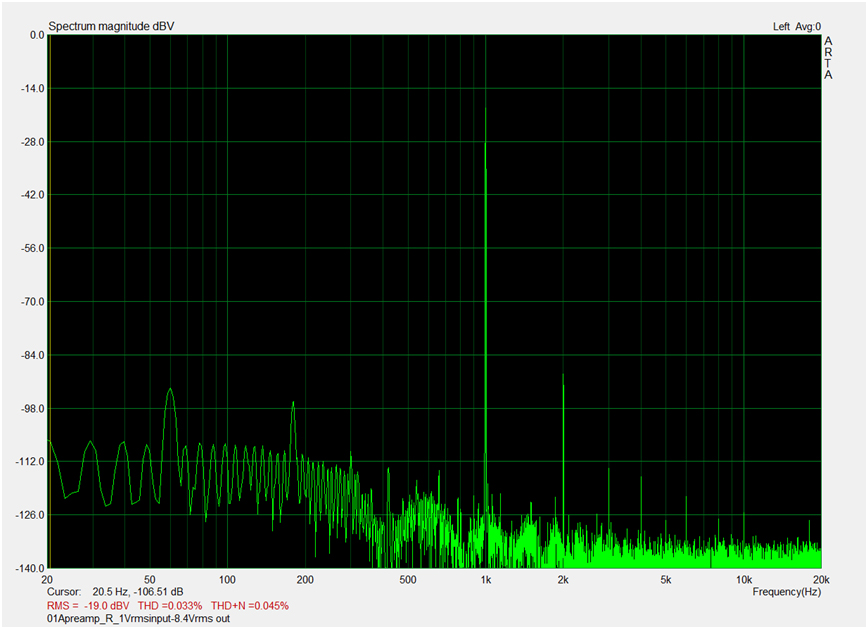Viewport: 868px width, 629px height.
Task: Click the 0.0 y-axis top label
Action: click(x=36, y=35)
